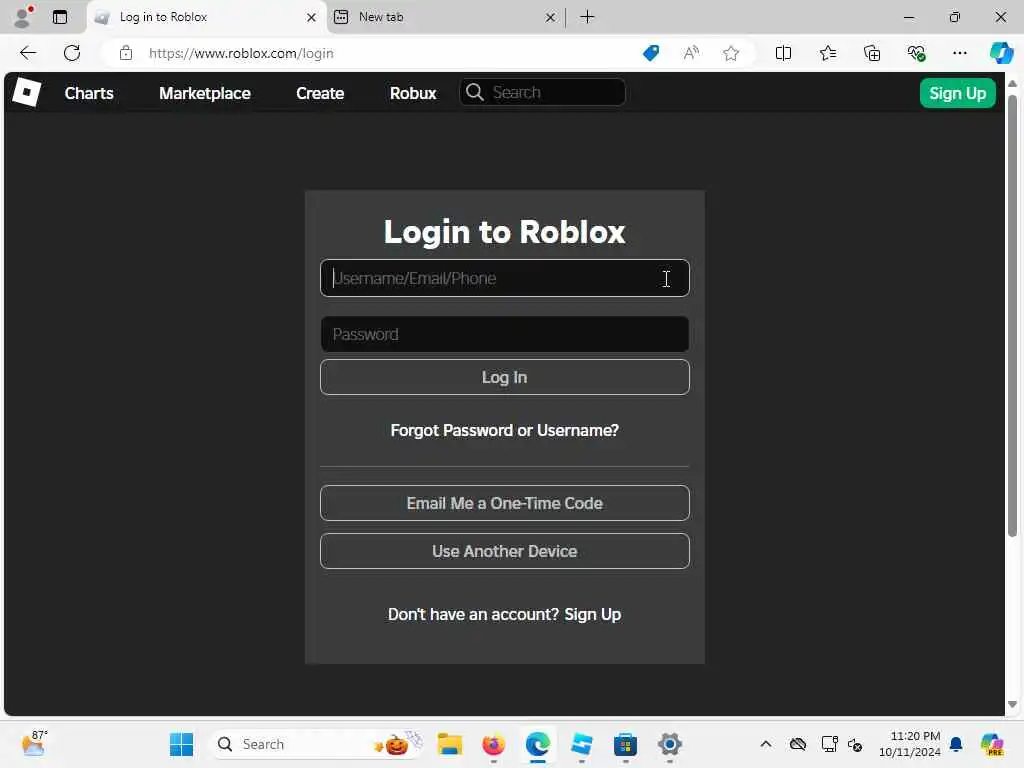Go back with the browser back arrow

click(x=28, y=53)
